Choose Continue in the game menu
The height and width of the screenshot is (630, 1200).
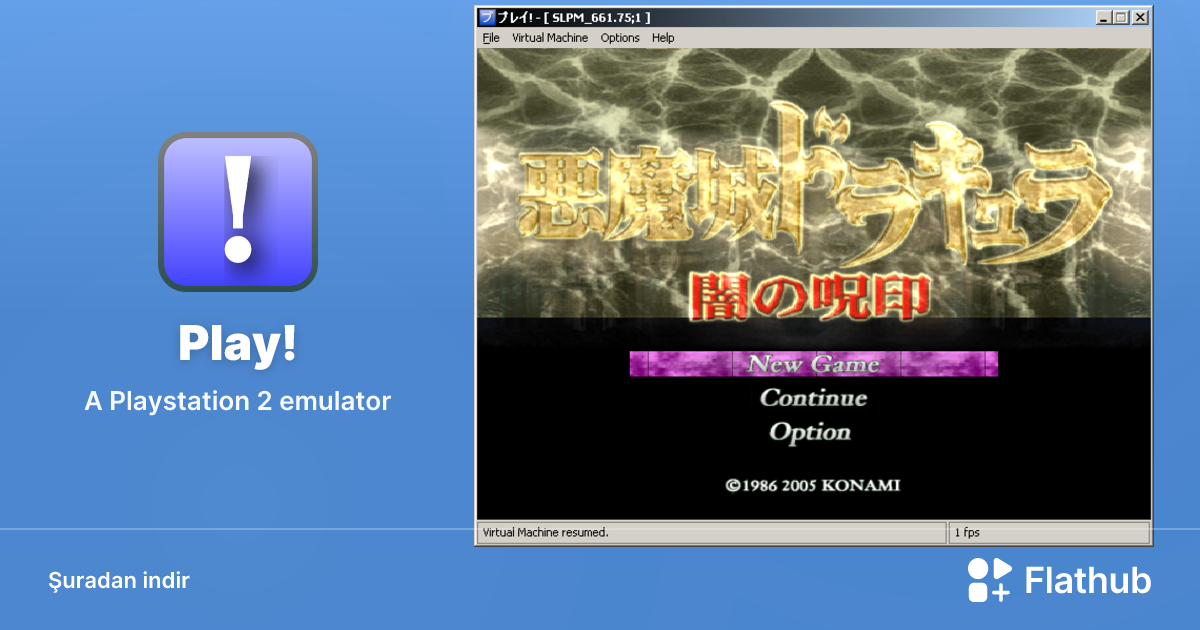click(813, 398)
